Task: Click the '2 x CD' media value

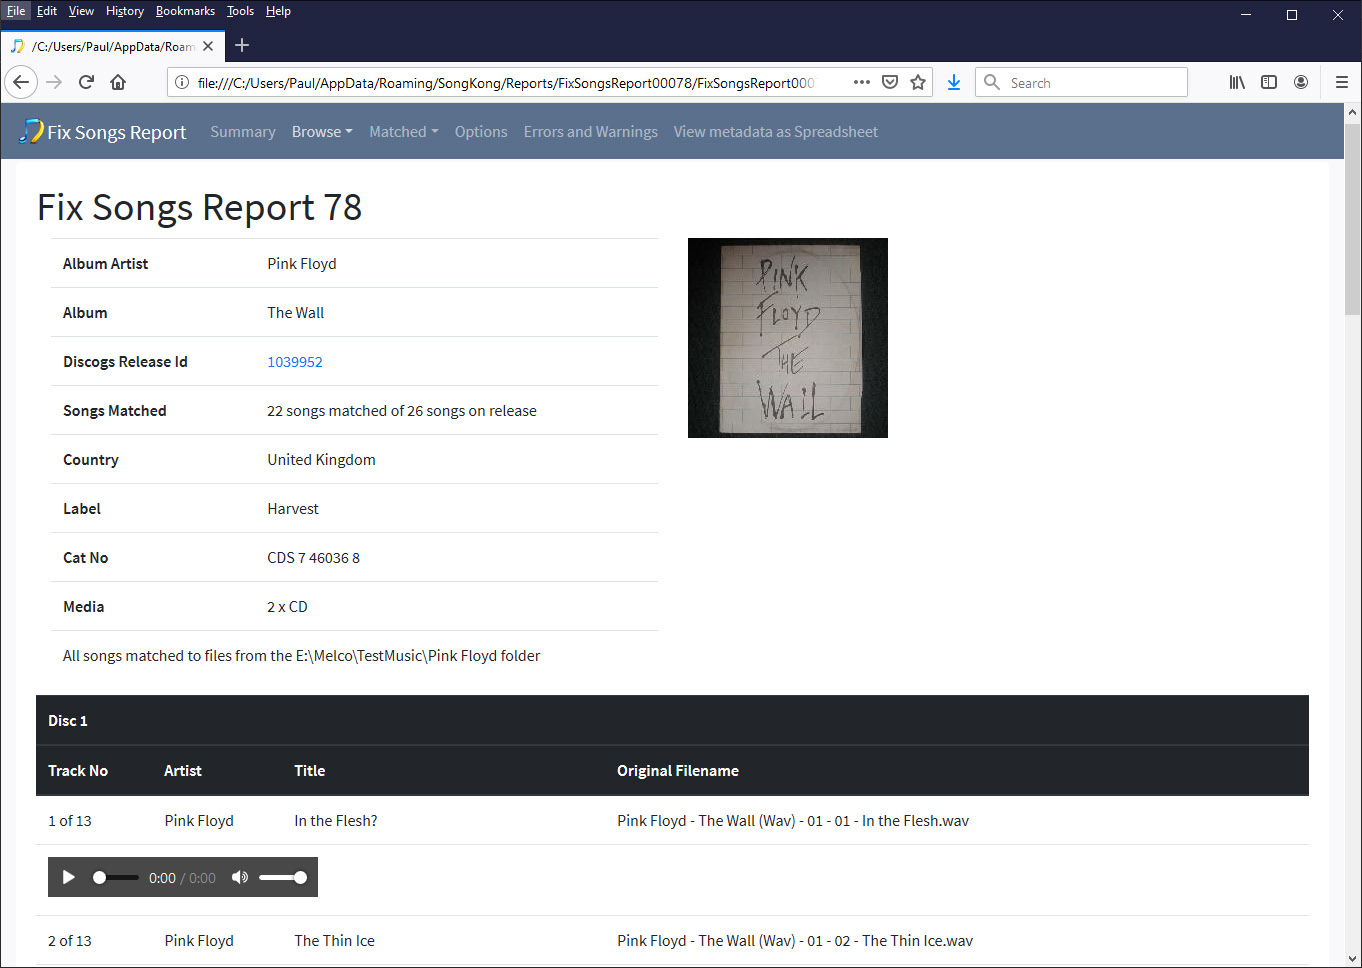Action: [x=287, y=606]
